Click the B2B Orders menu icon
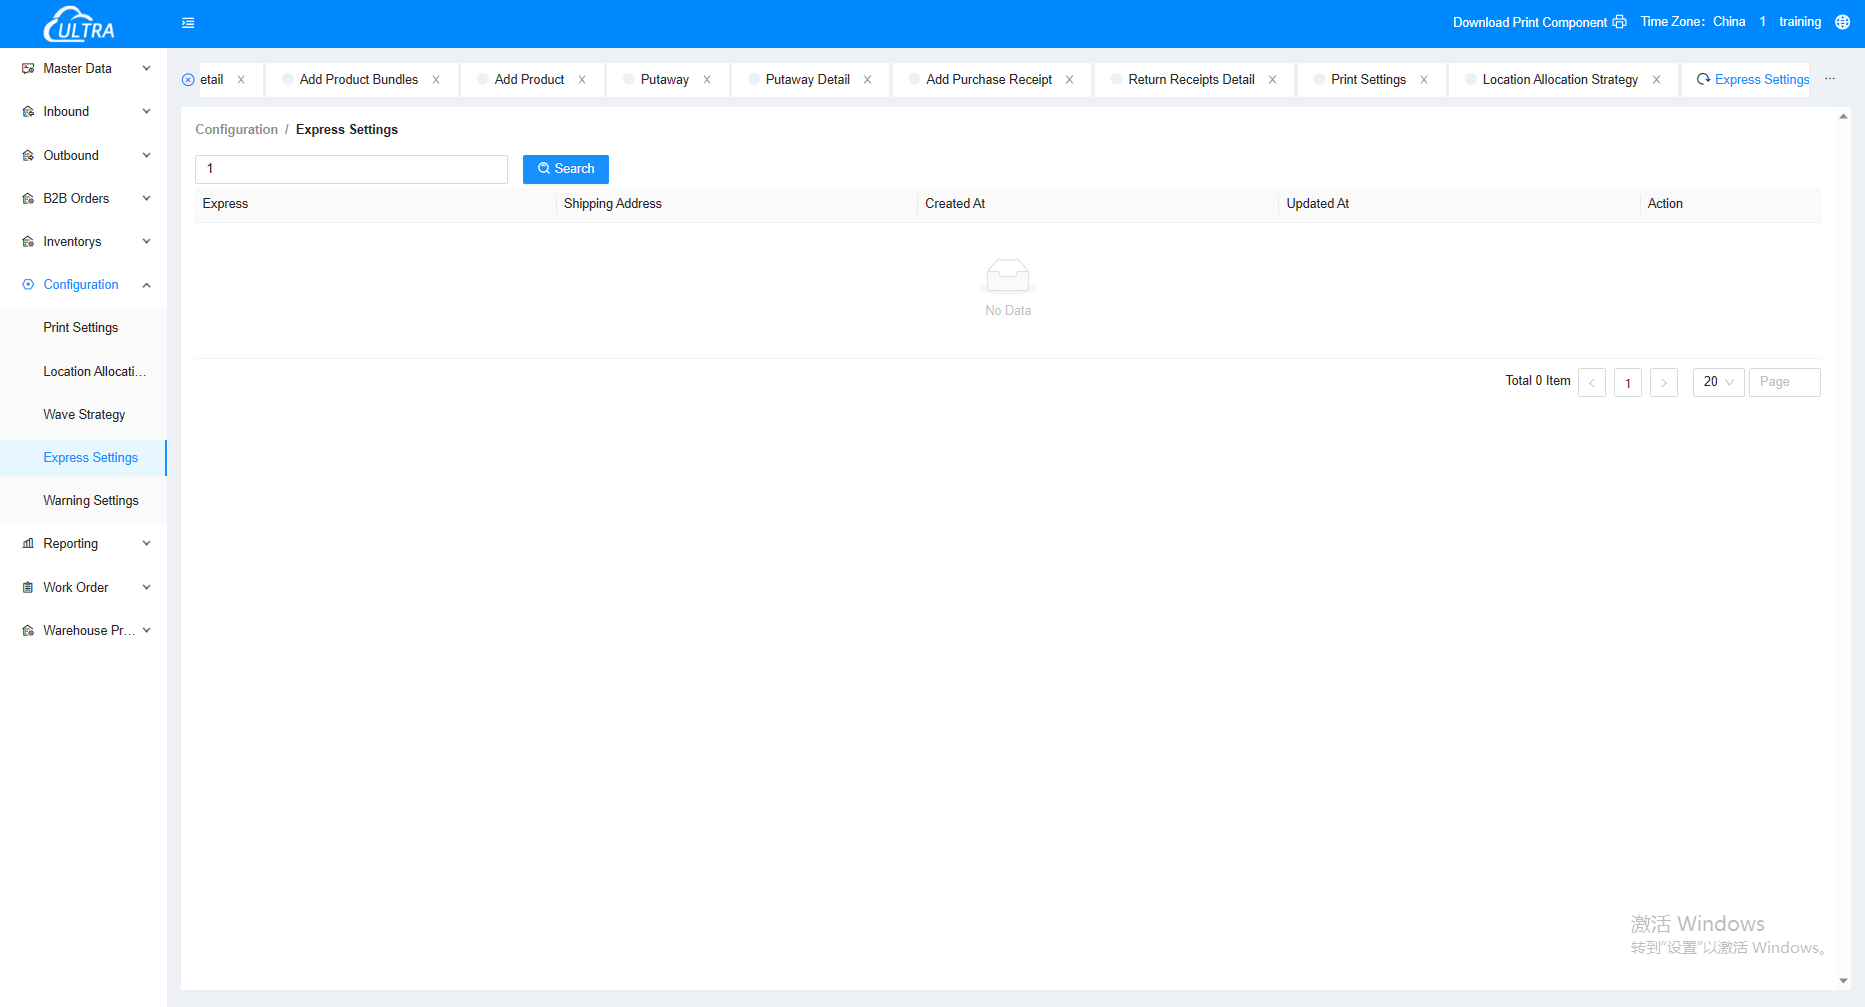This screenshot has height=1007, width=1865. tap(28, 199)
